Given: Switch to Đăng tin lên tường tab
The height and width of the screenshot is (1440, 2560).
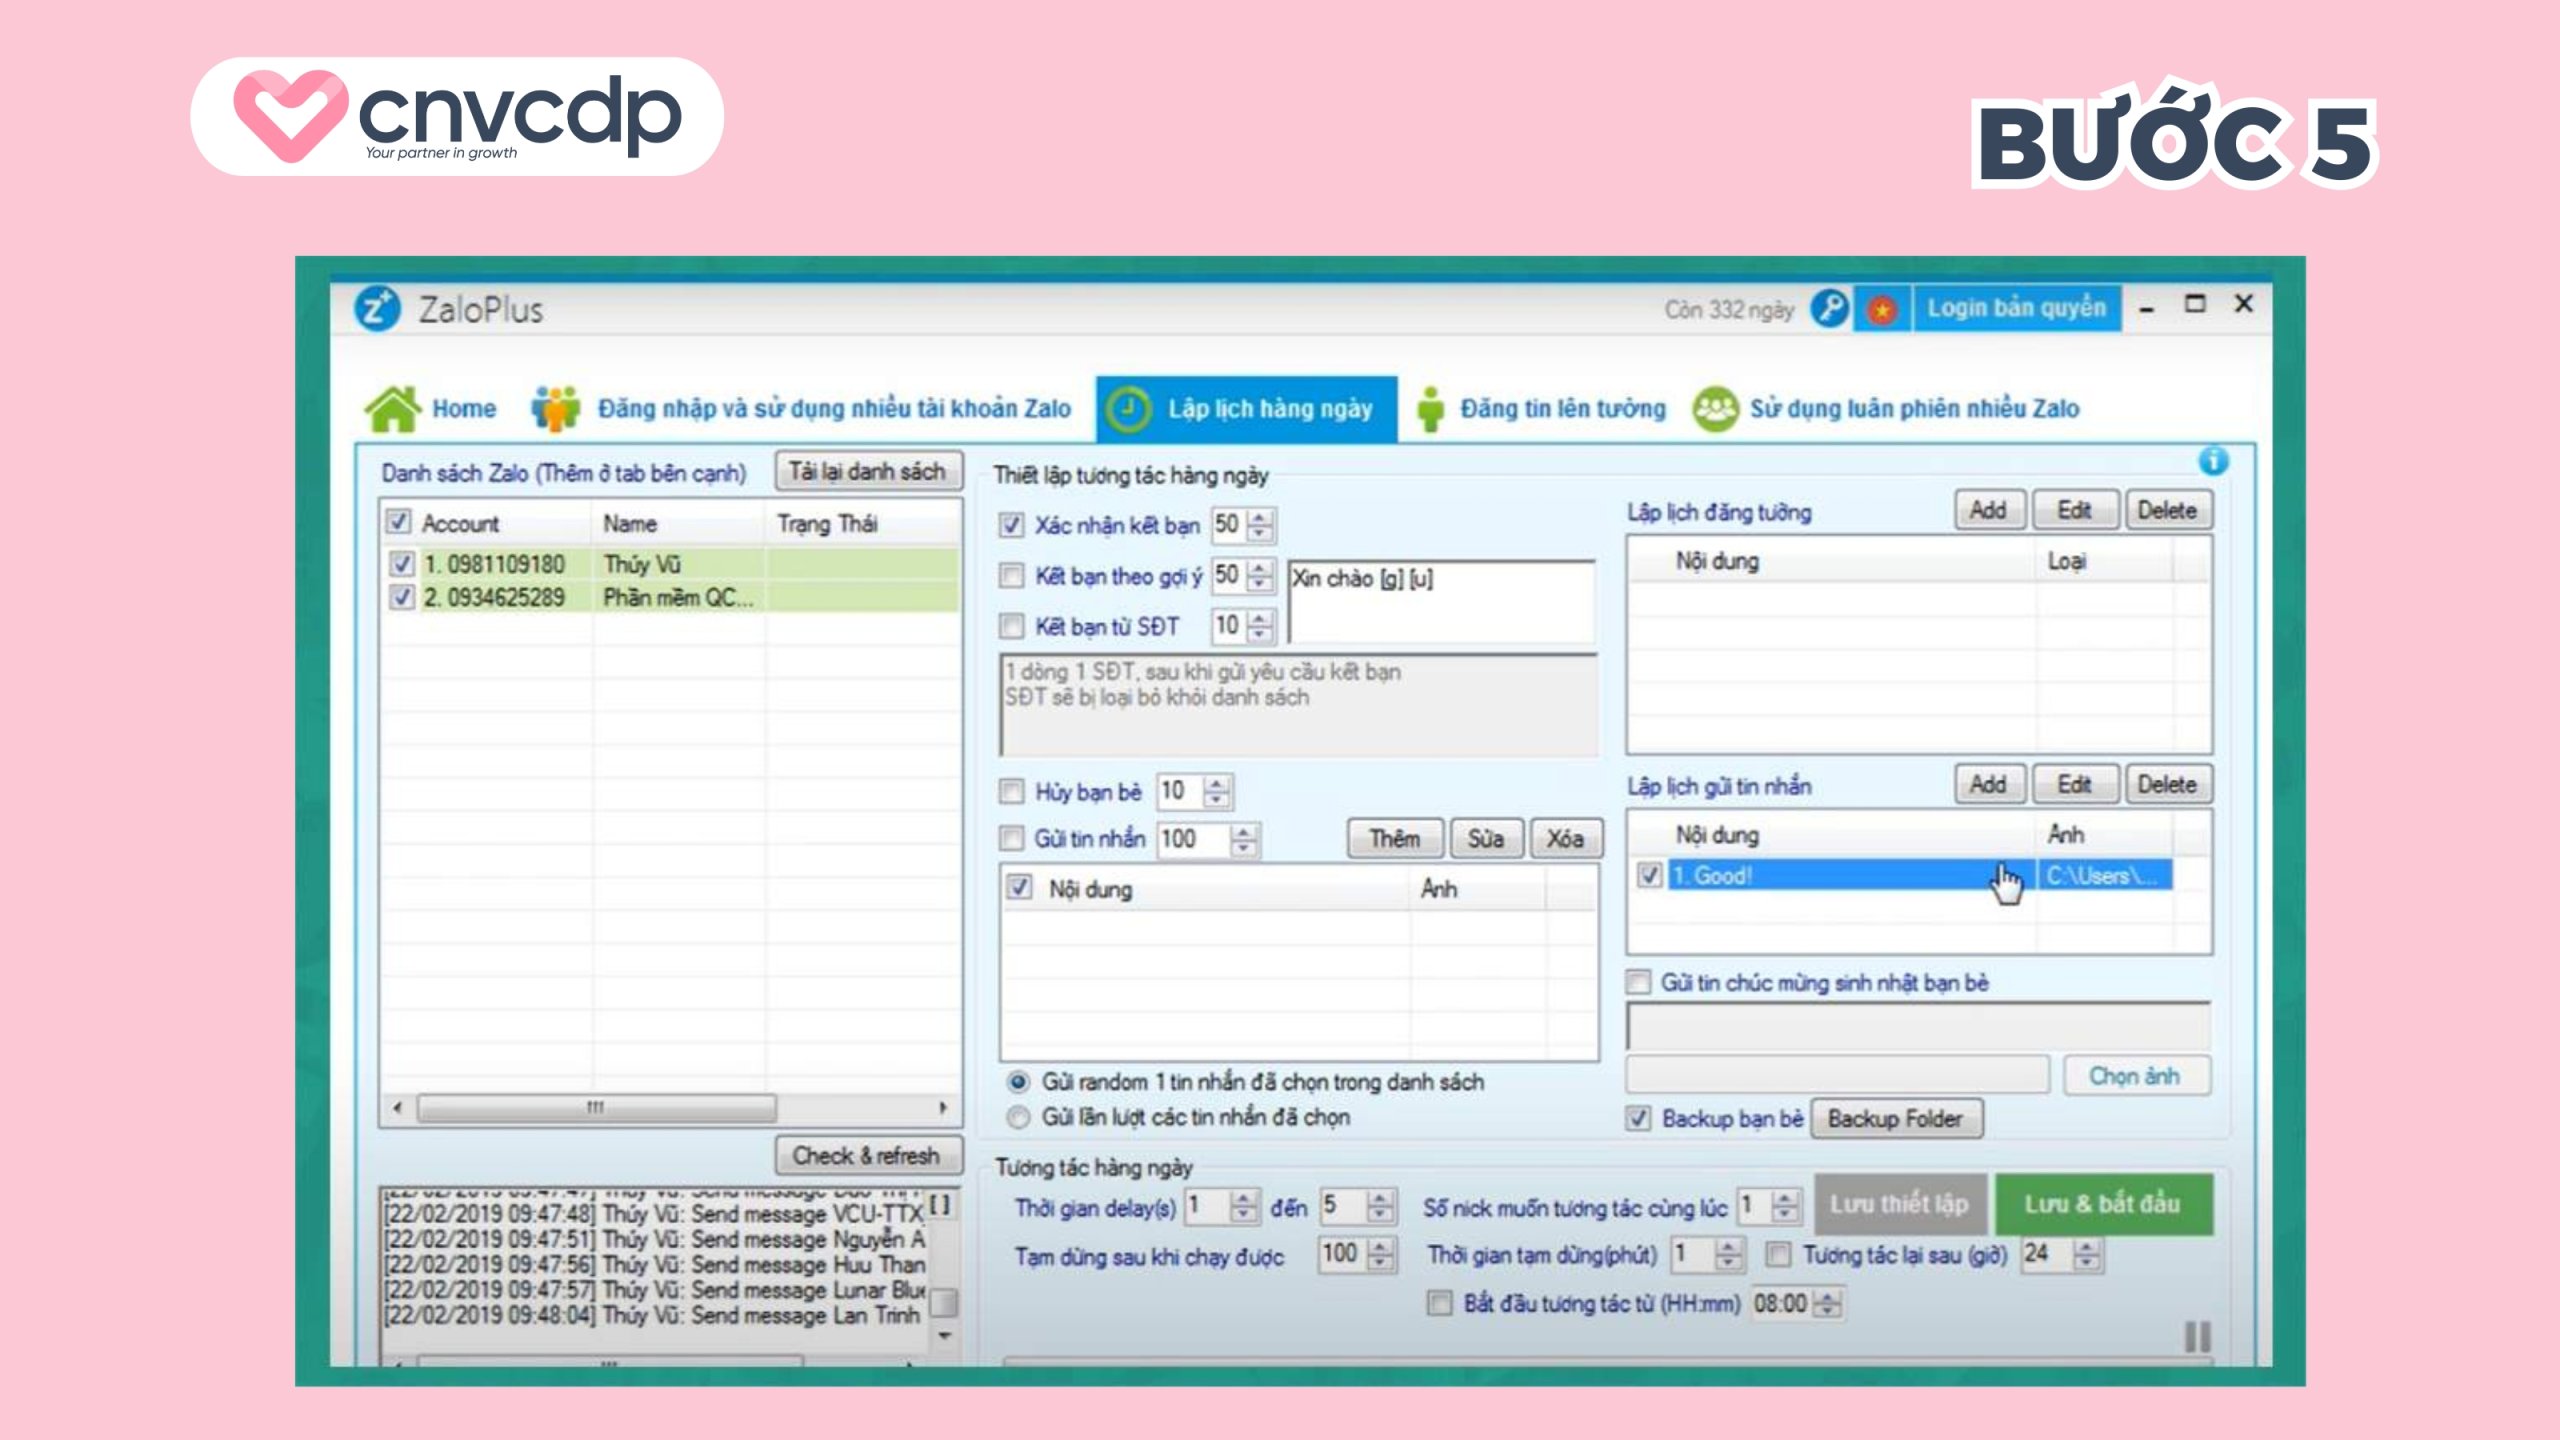Looking at the screenshot, I should (1541, 408).
